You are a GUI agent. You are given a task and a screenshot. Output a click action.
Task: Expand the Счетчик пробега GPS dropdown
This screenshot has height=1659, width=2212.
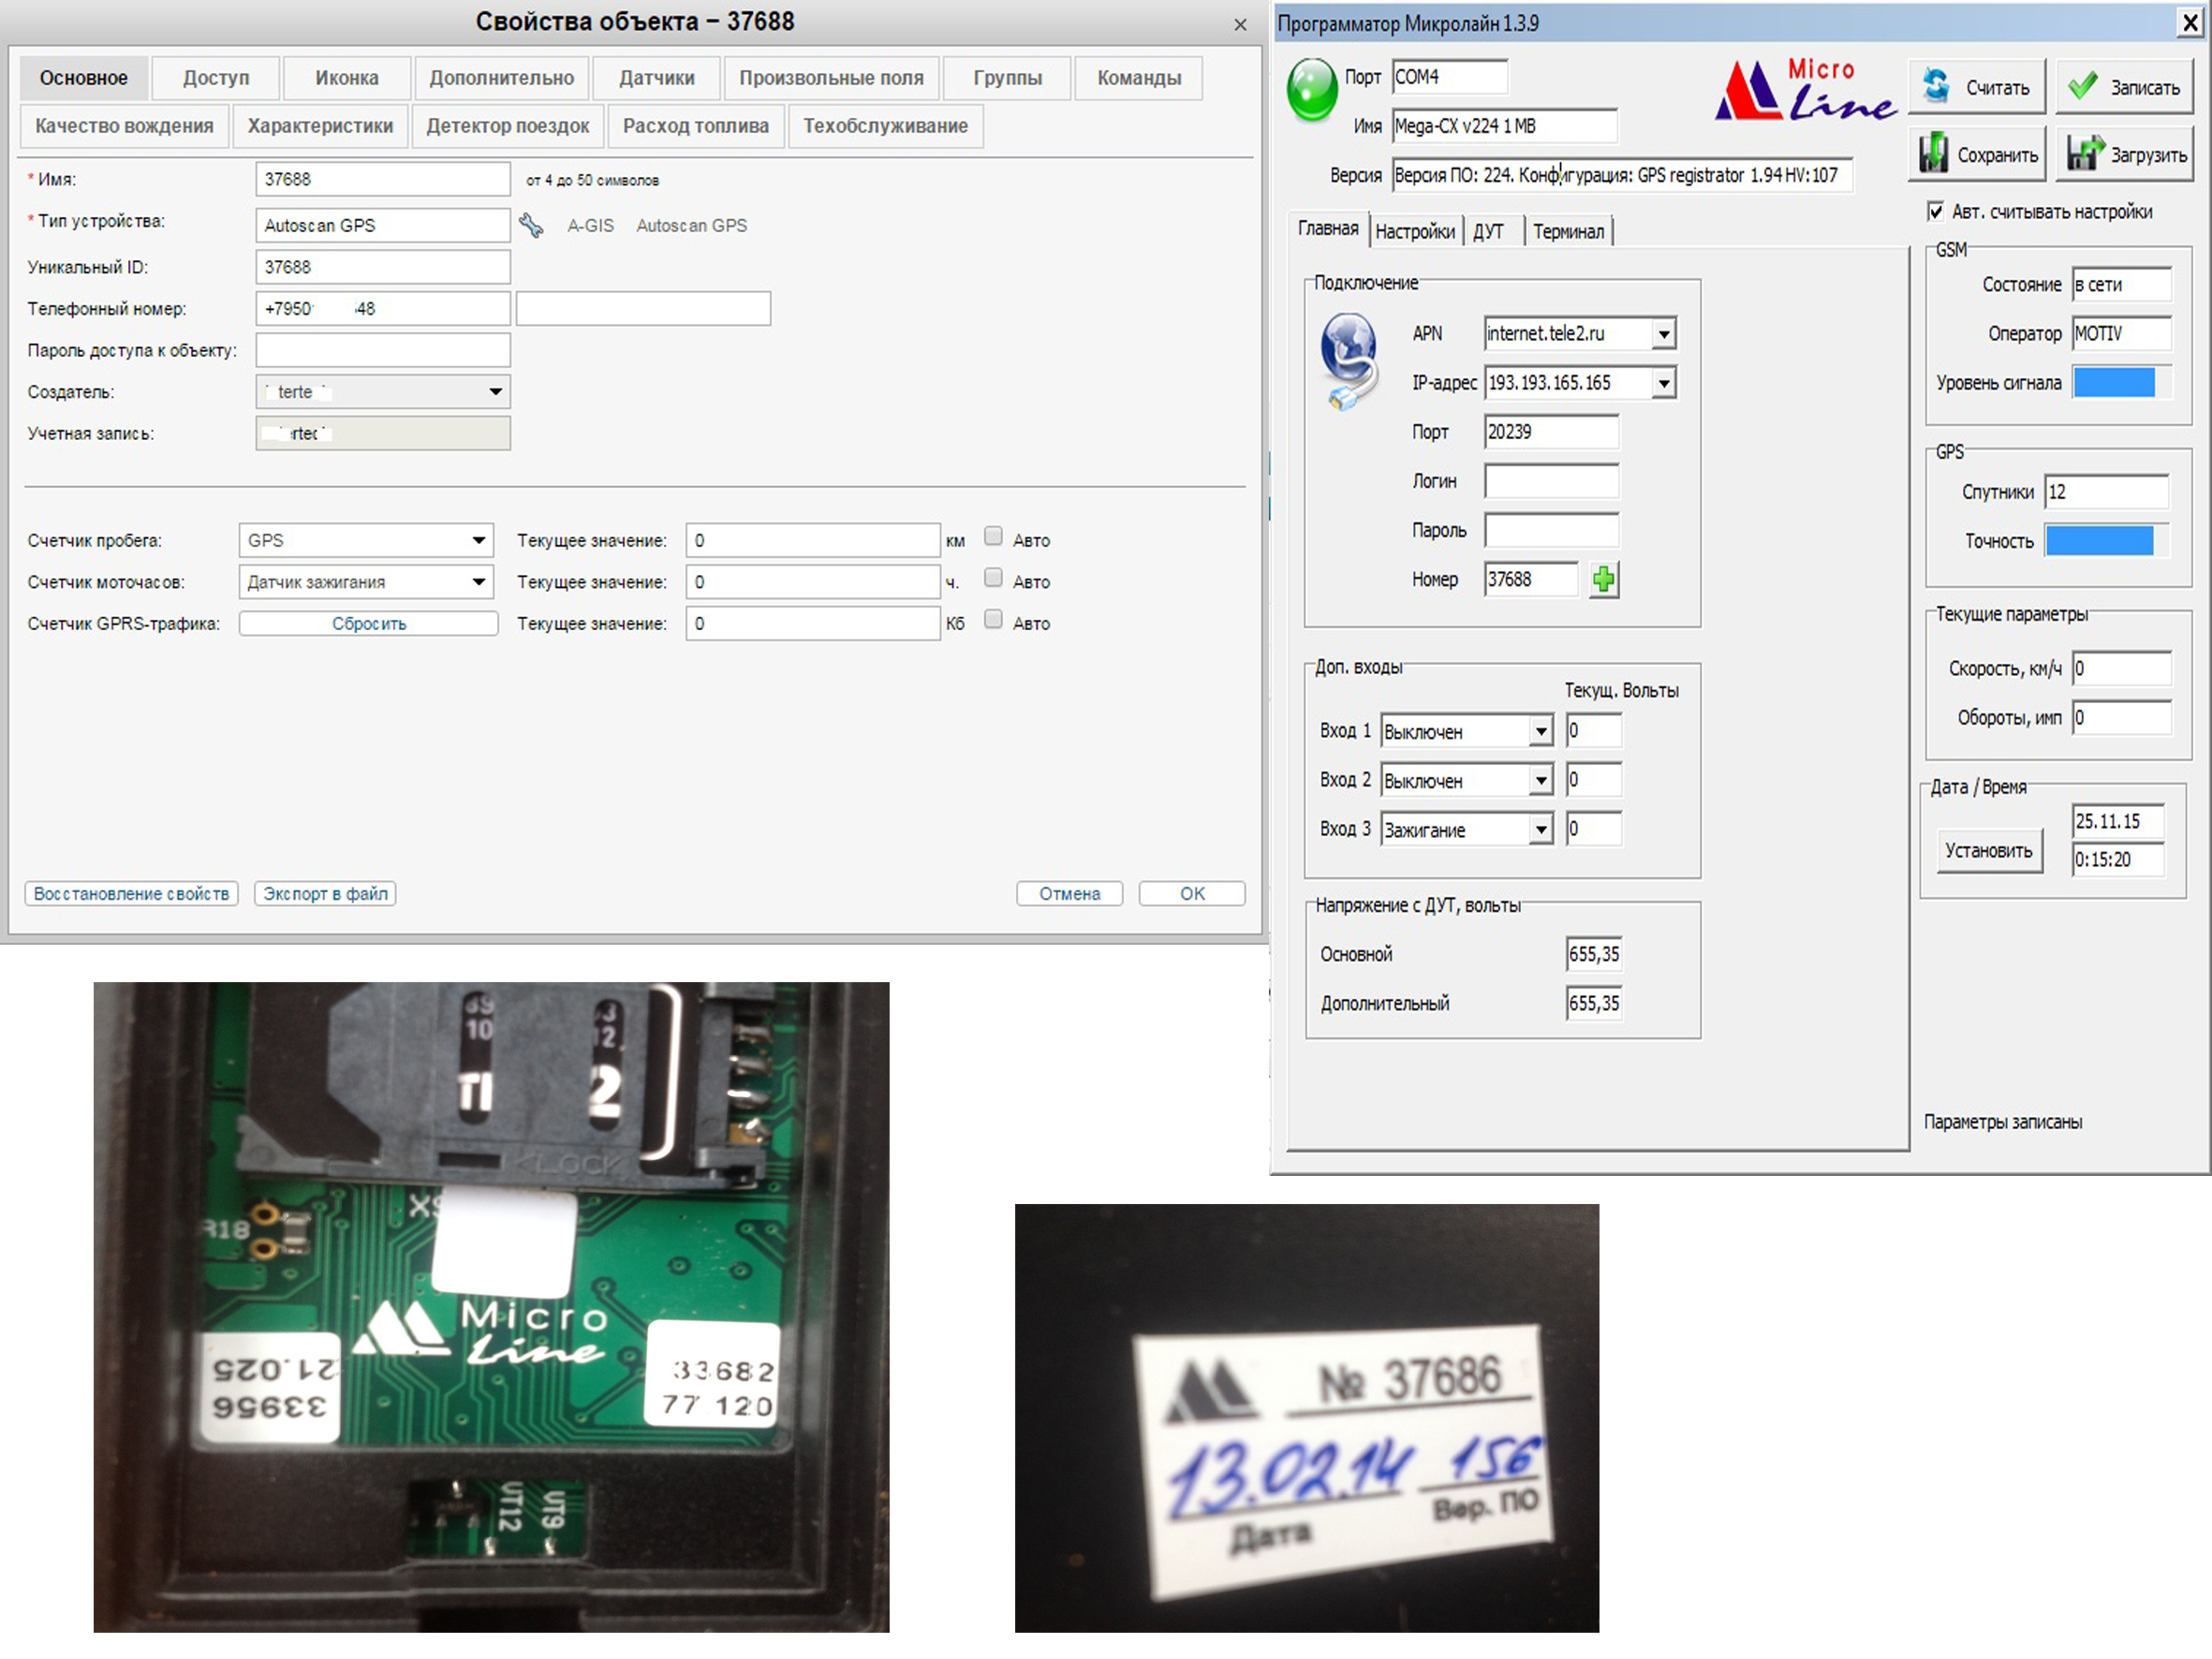(x=480, y=540)
